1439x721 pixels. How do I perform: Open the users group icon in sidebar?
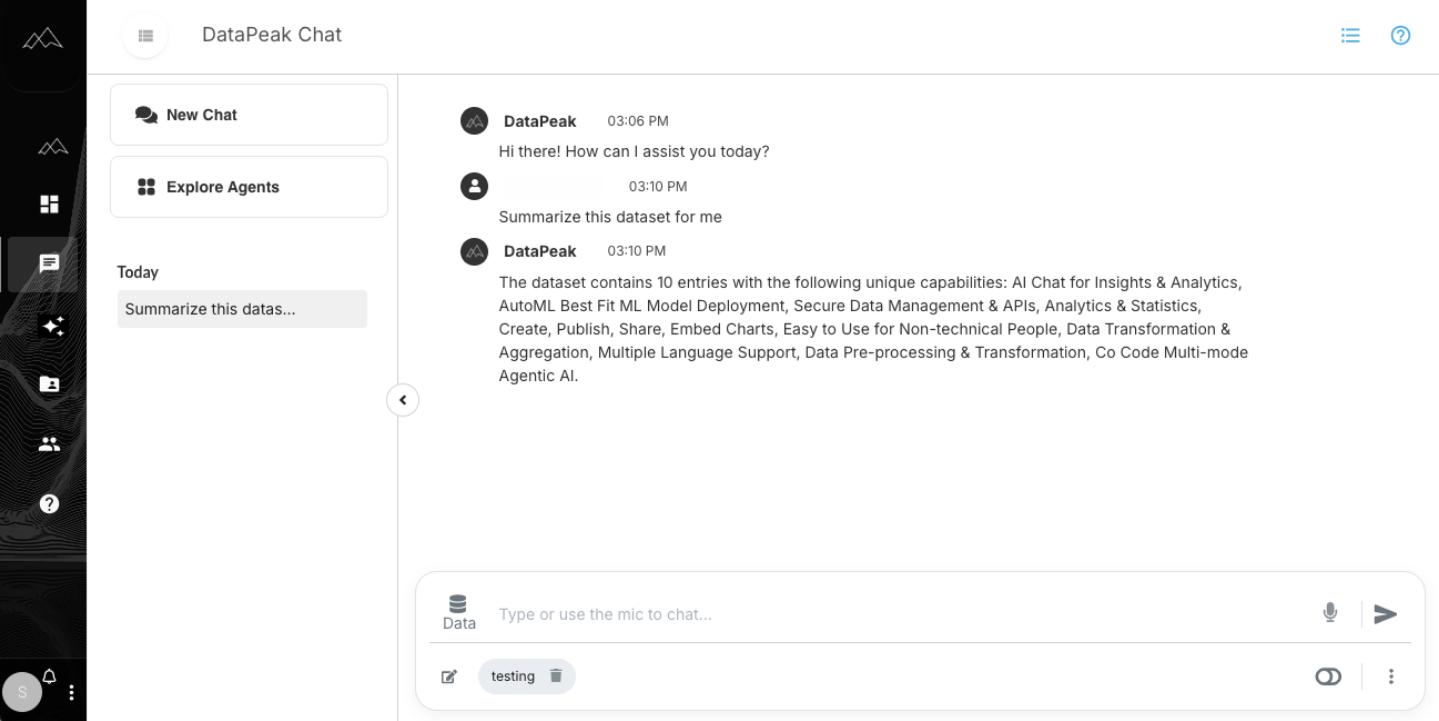[49, 444]
